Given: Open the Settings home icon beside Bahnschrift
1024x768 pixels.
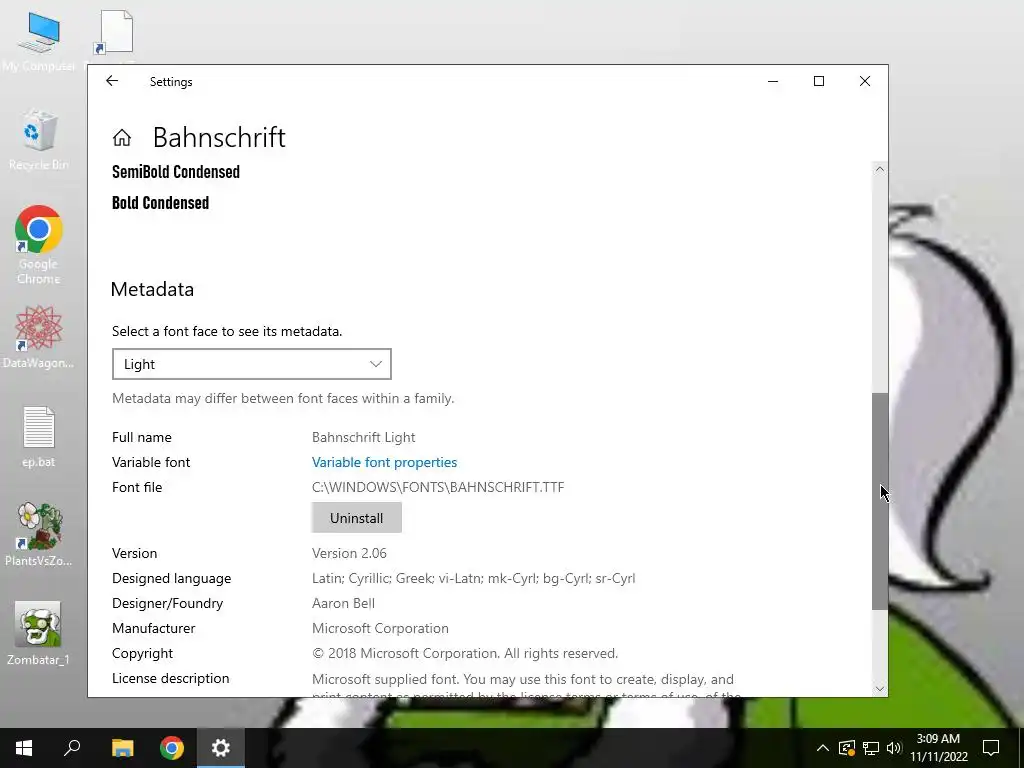Looking at the screenshot, I should pos(122,138).
